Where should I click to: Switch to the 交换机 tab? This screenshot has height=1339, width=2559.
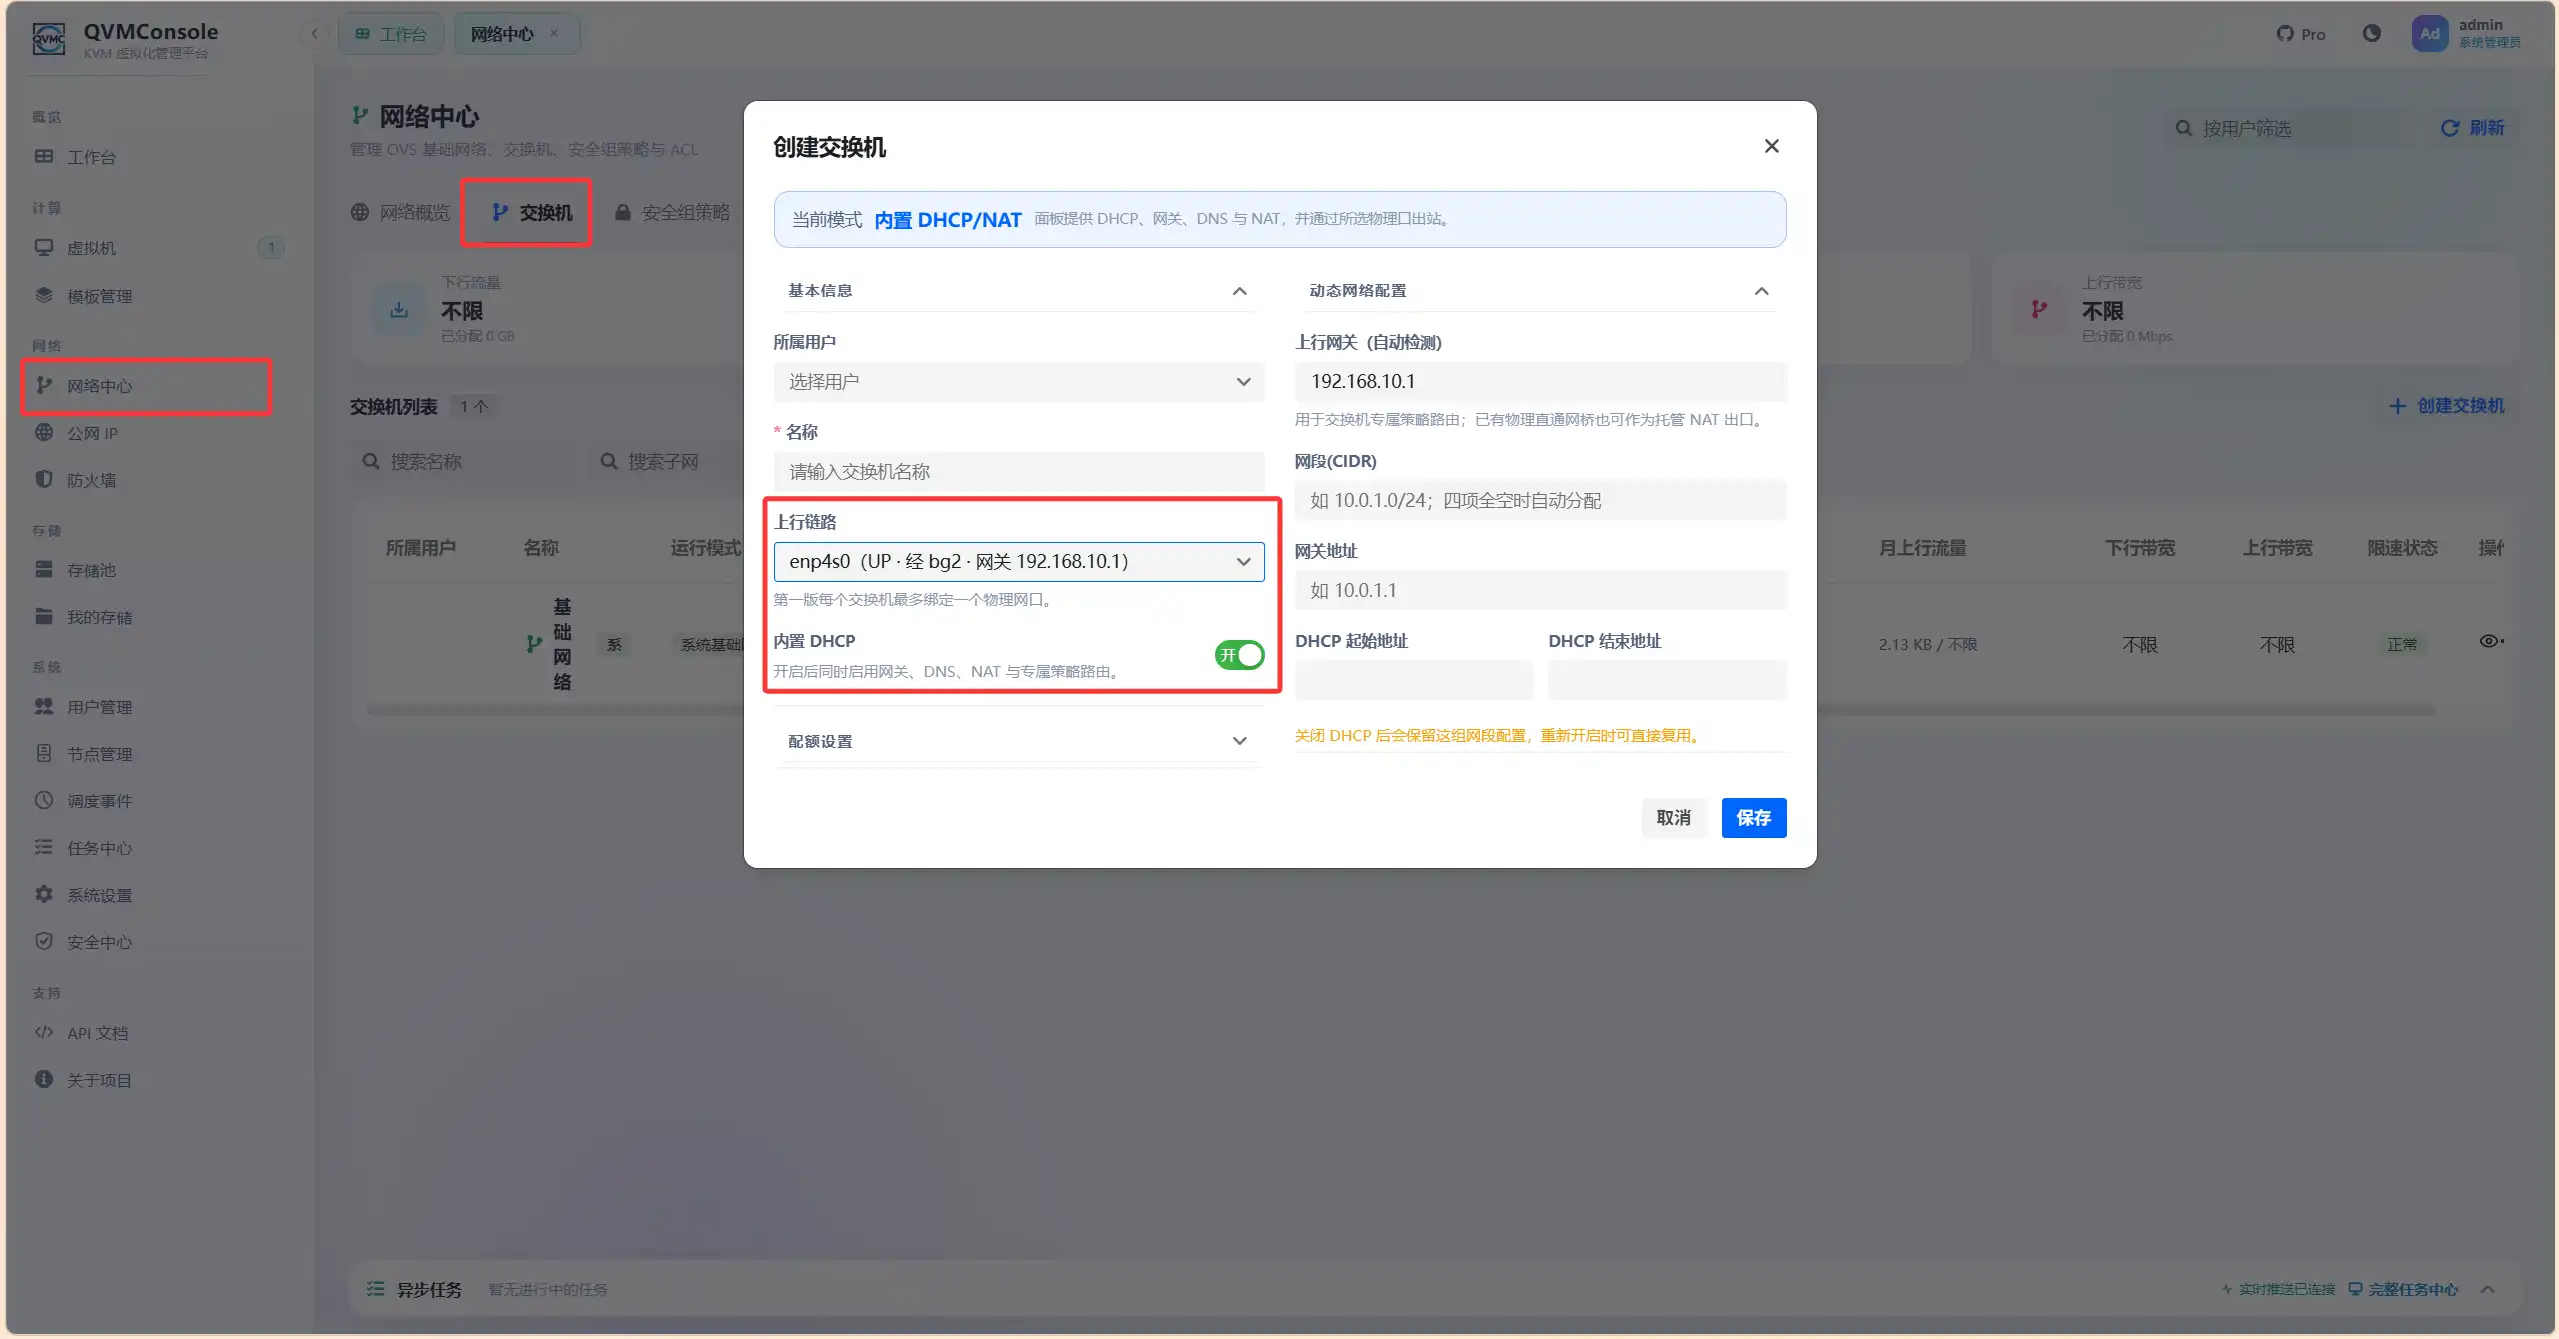(x=530, y=212)
